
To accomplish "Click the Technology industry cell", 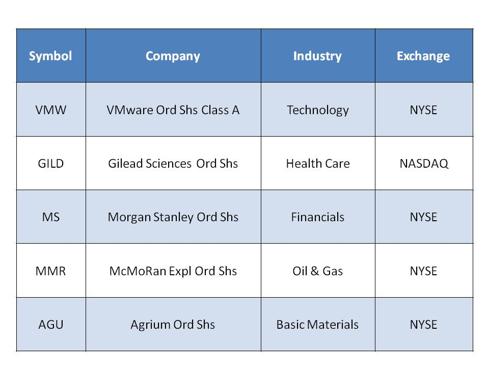I will [x=318, y=110].
